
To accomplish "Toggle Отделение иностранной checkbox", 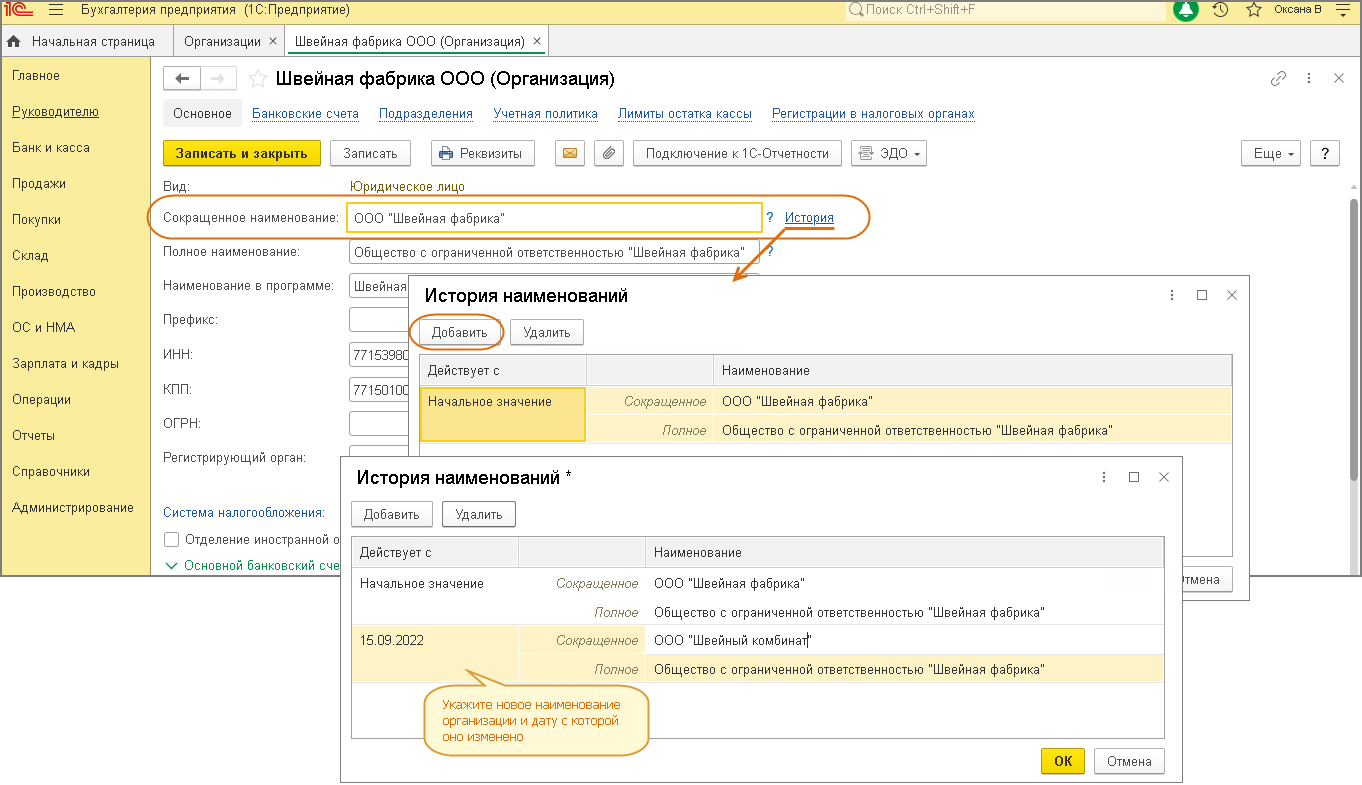I will click(x=172, y=540).
